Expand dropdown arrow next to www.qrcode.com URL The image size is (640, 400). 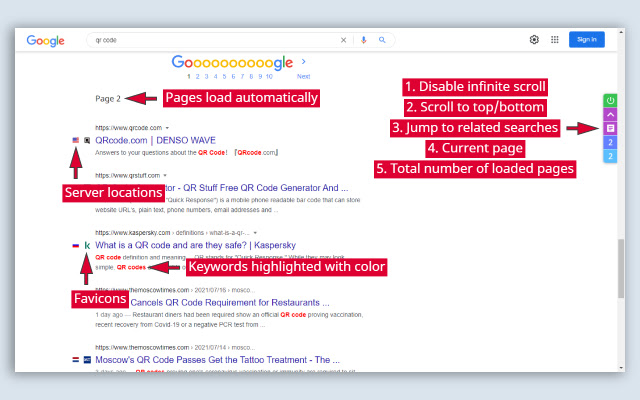pyautogui.click(x=167, y=128)
